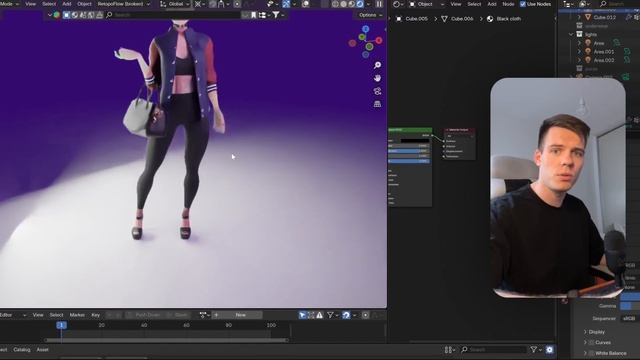Click pause render icon in viewport header
The image size is (640, 360).
click(380, 4)
